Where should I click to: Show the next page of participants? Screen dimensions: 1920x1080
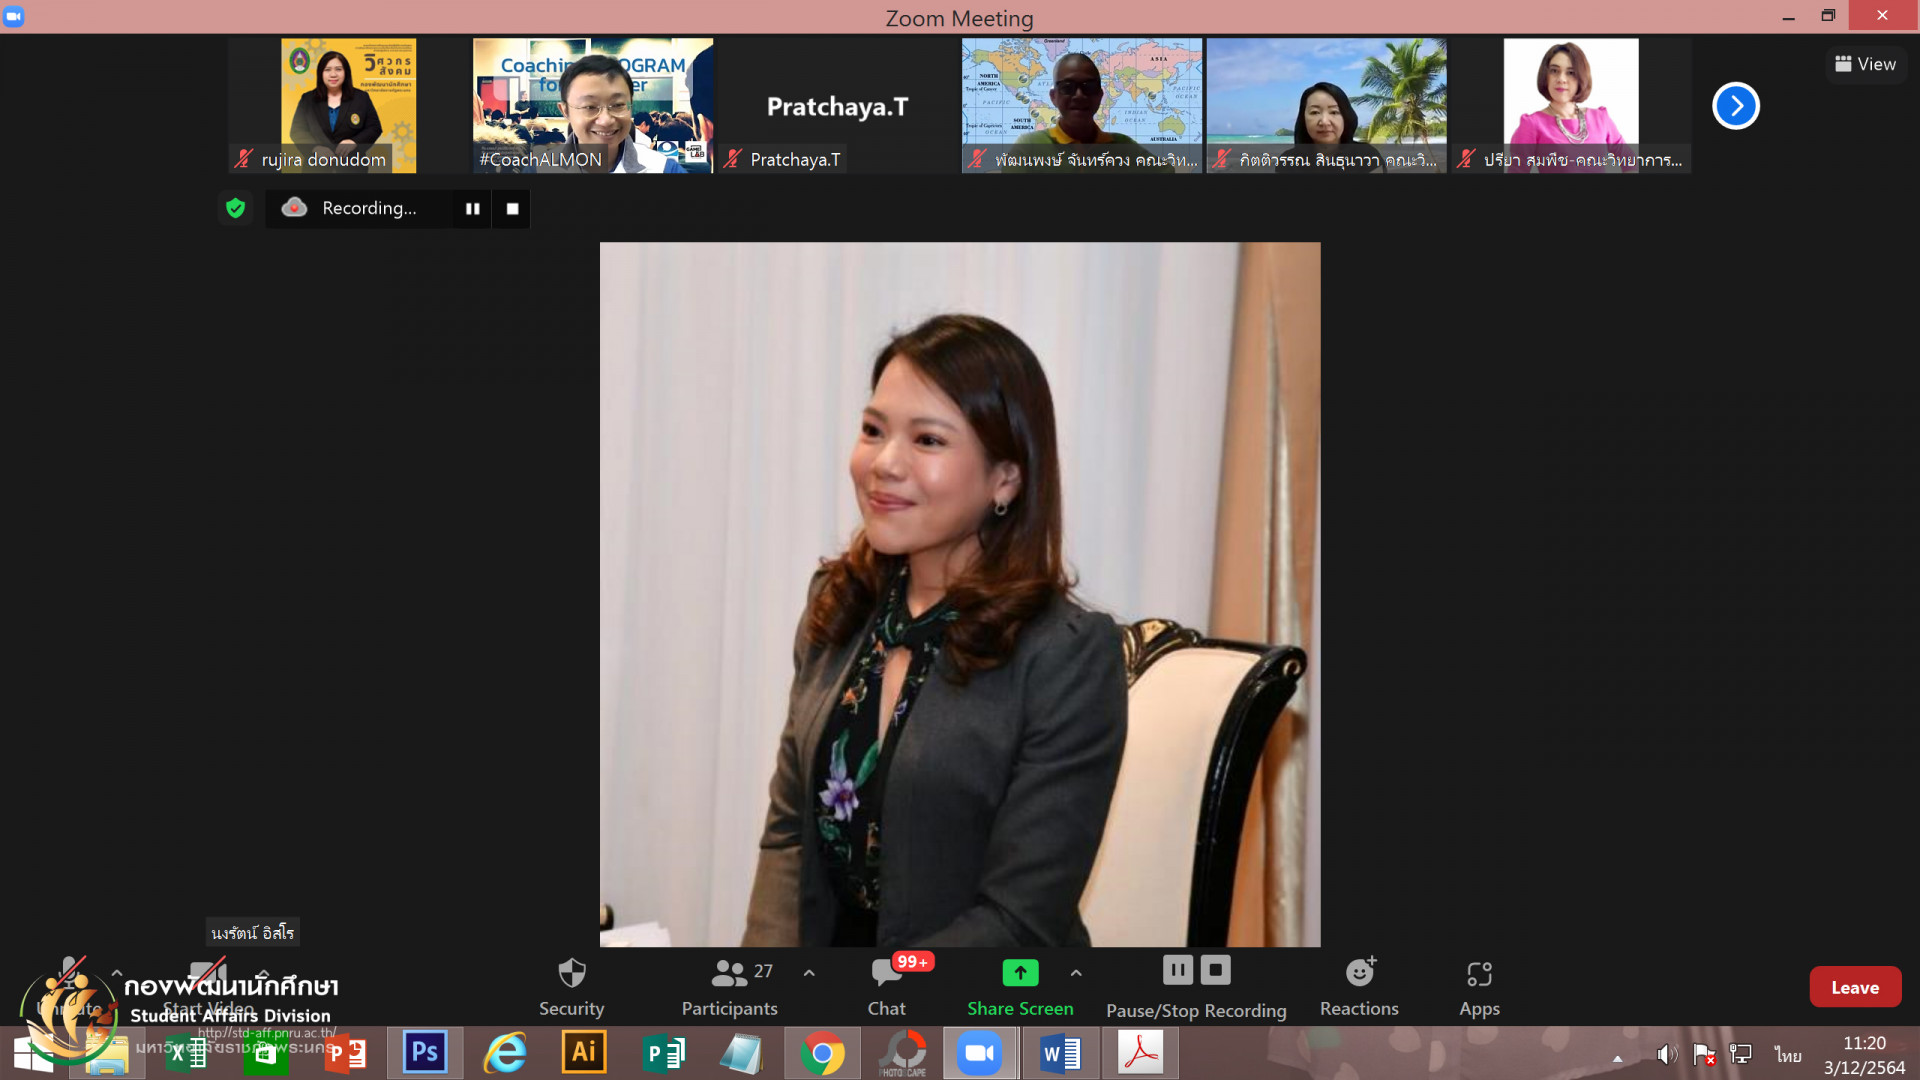pyautogui.click(x=1735, y=106)
